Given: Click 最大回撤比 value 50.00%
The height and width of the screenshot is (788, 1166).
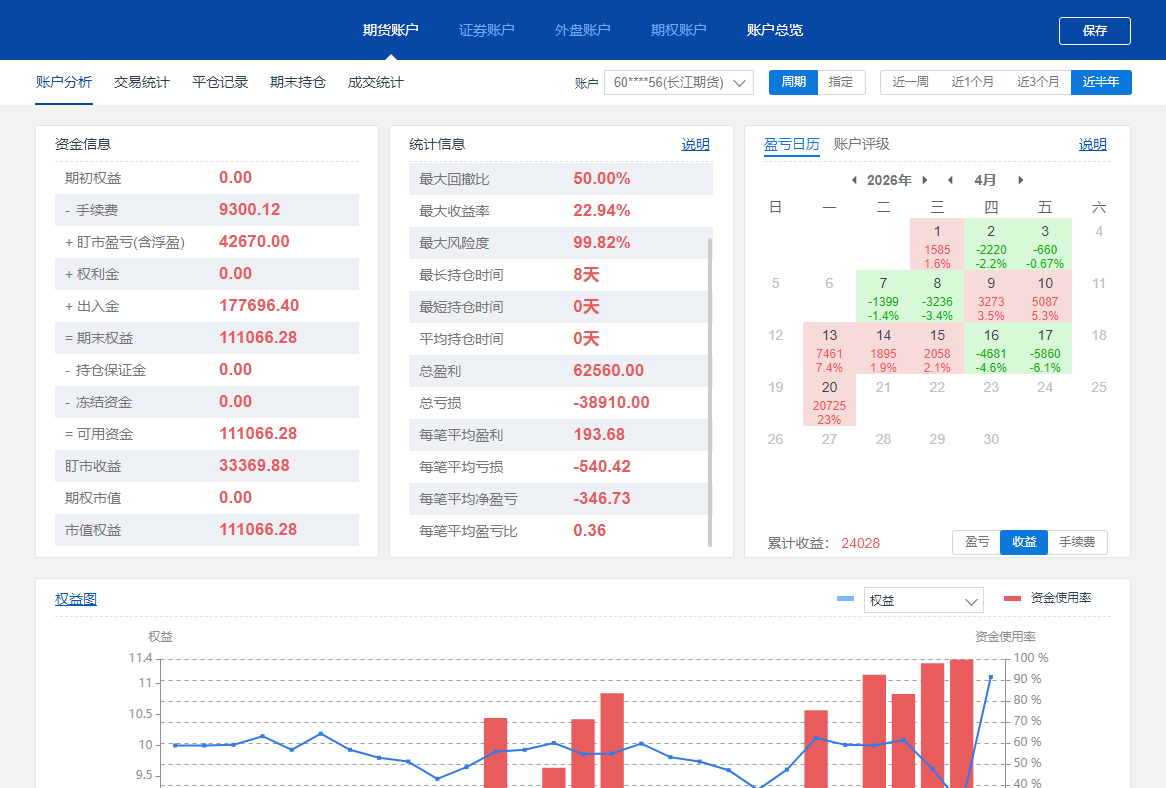Looking at the screenshot, I should coord(602,178).
